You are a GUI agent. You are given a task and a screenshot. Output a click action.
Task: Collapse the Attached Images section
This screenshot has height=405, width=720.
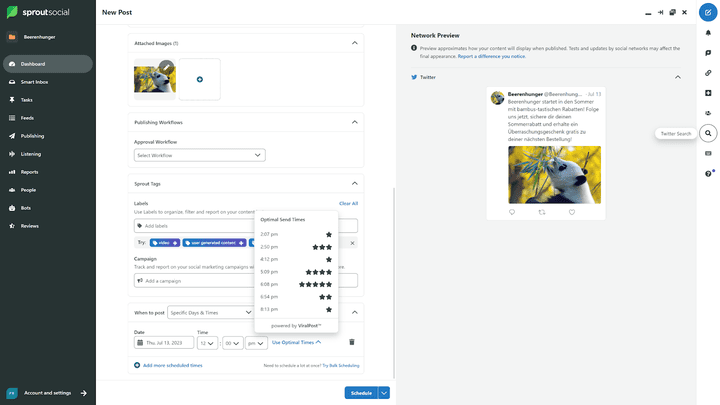(x=354, y=43)
